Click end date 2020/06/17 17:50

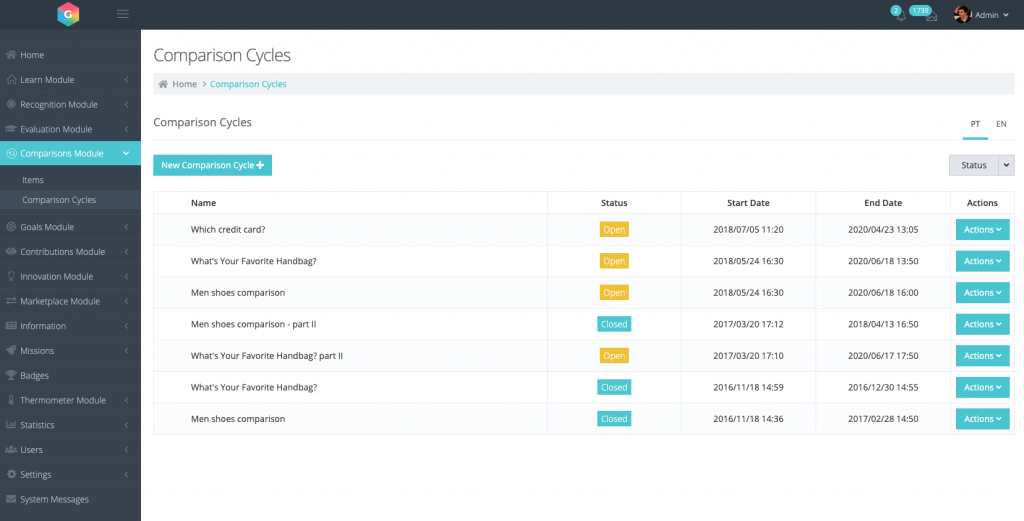point(883,356)
